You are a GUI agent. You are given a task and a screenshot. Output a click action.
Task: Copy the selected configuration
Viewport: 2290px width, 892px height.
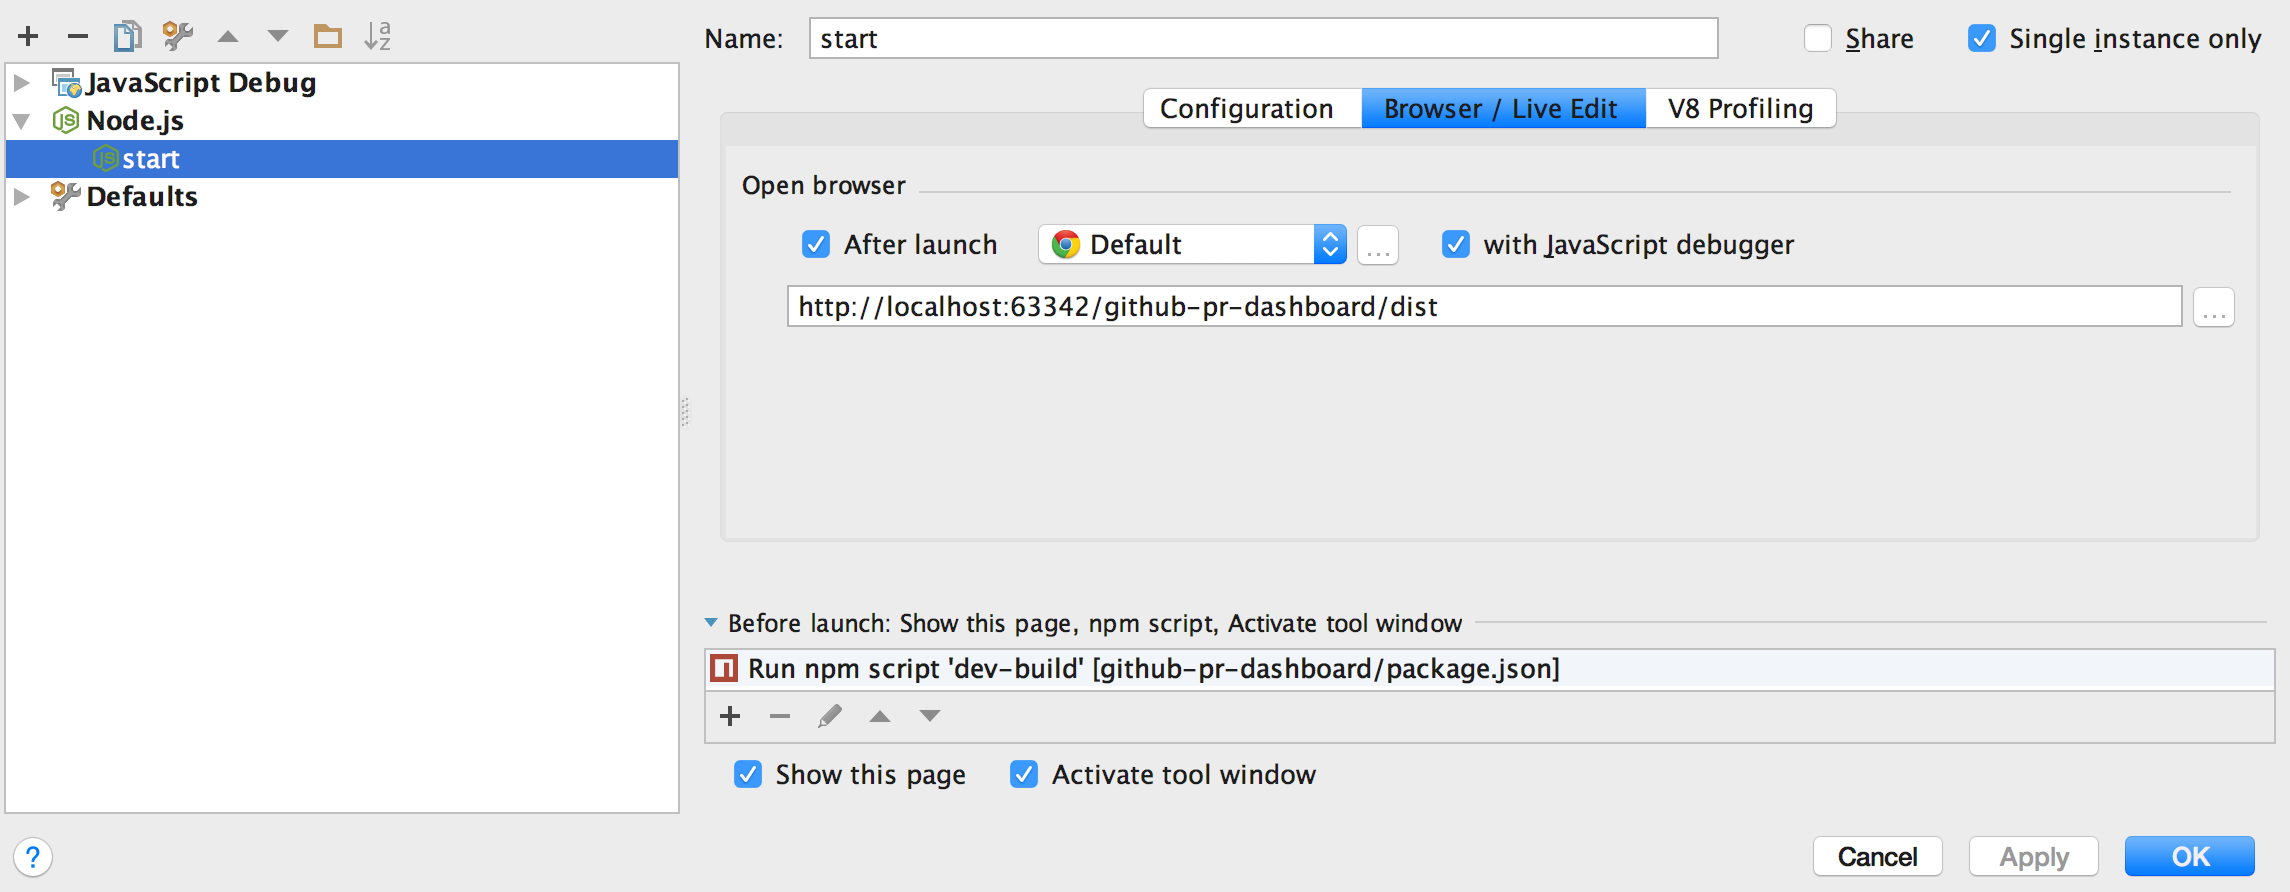tap(127, 37)
